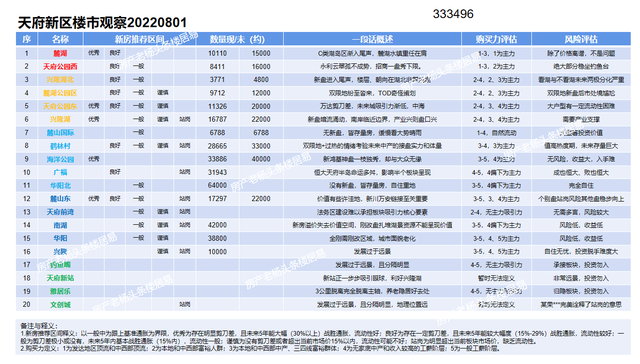Click the summary mentioning TOD in row 4
This screenshot has width=640, height=364.
pyautogui.click(x=372, y=93)
